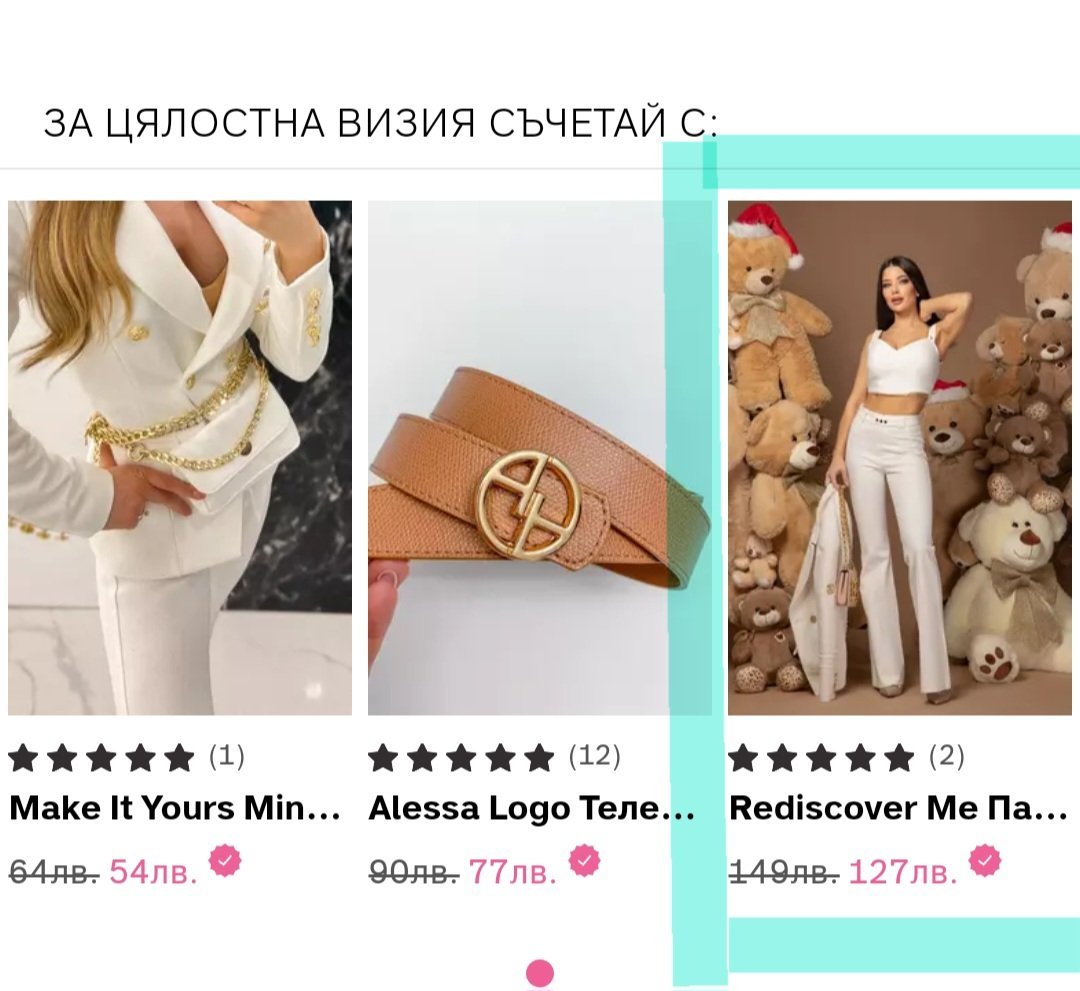Viewport: 1080px width, 991px height.
Task: Click the Alessa Logo product title
Action: [532, 809]
